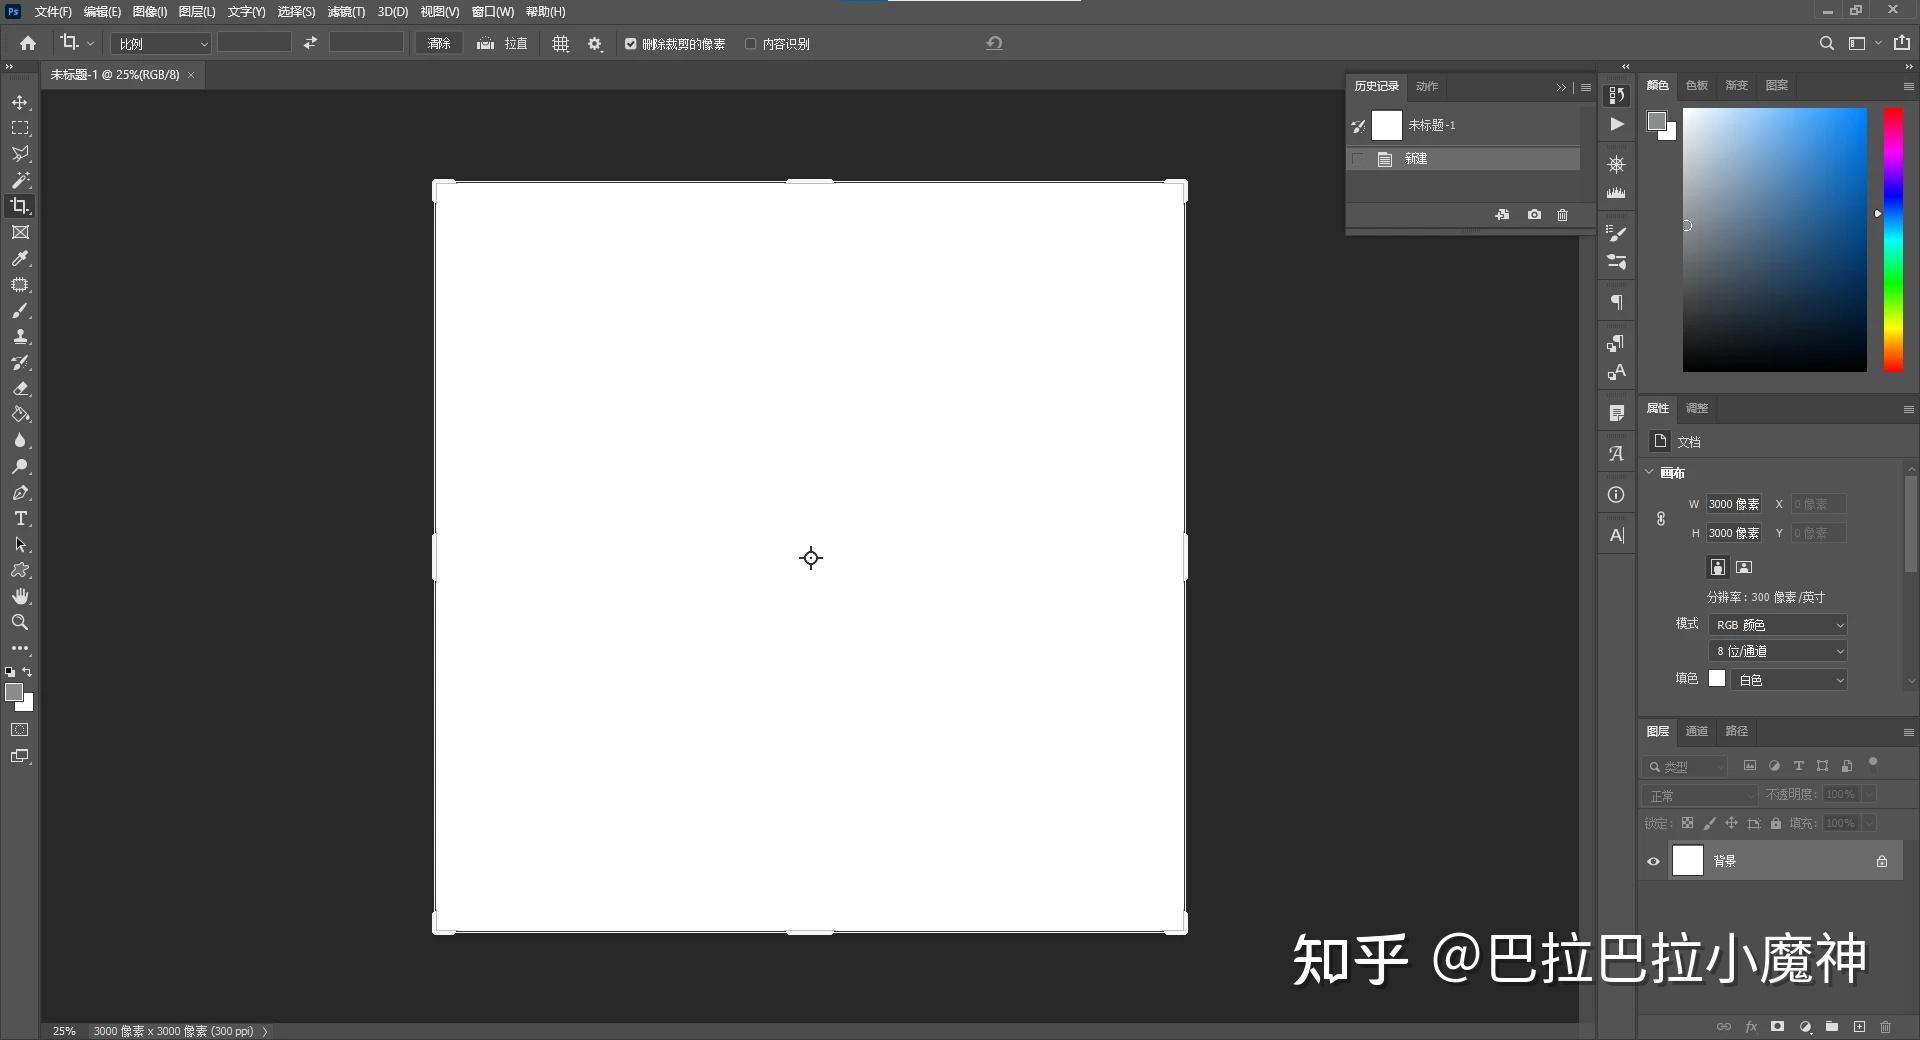
Task: Toggle Quick Mask mode
Action: click(20, 730)
